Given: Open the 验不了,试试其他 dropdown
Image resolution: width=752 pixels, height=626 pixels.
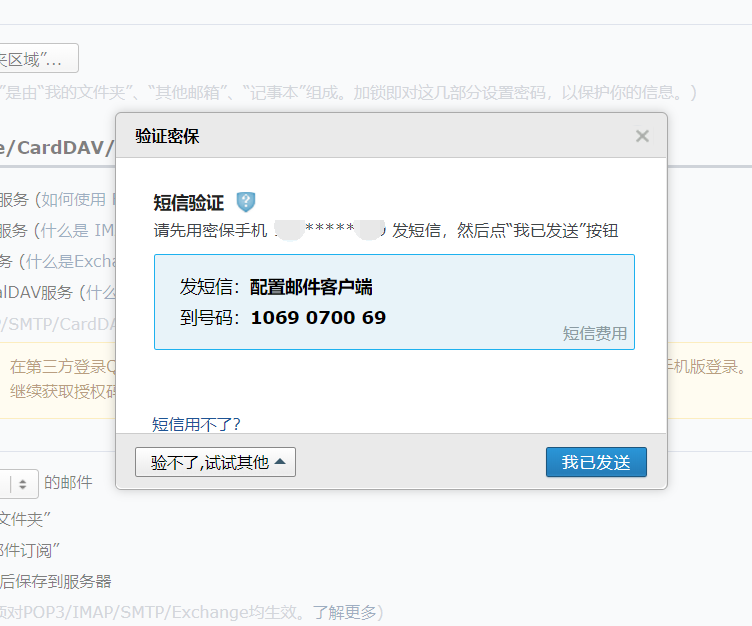Looking at the screenshot, I should 215,462.
